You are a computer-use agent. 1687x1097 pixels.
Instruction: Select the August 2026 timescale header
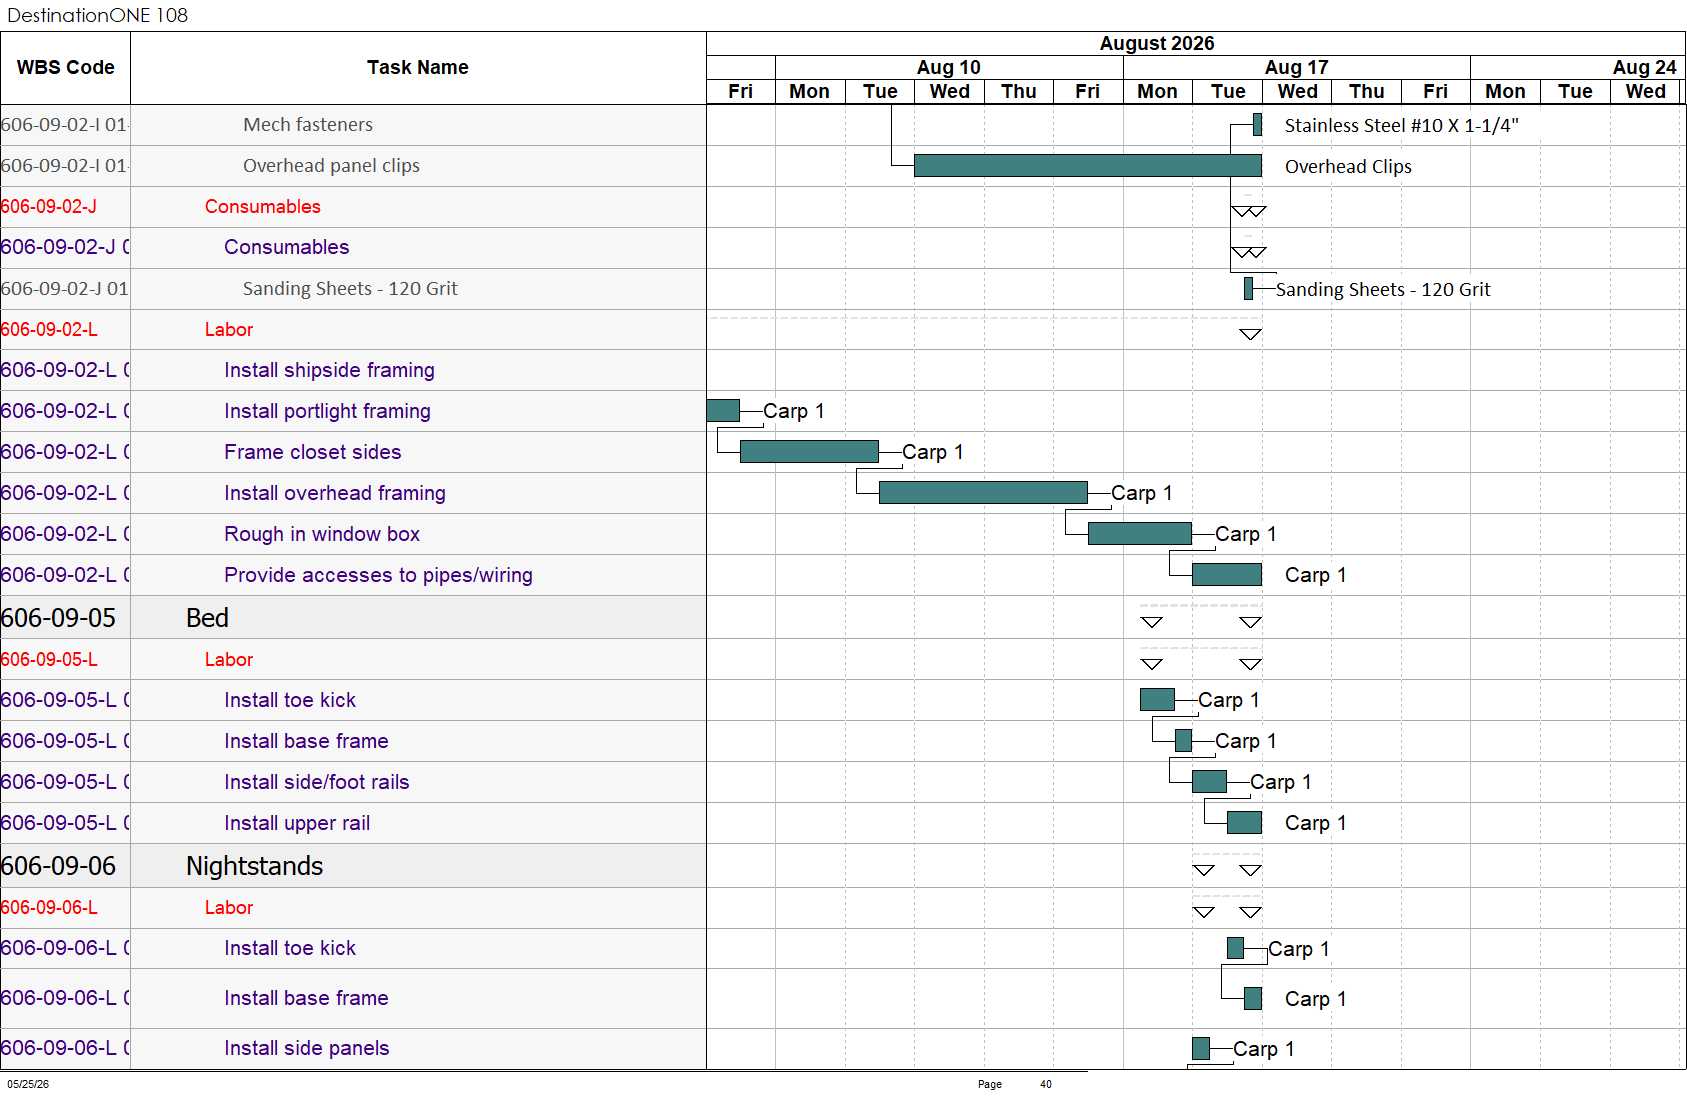tap(1157, 43)
